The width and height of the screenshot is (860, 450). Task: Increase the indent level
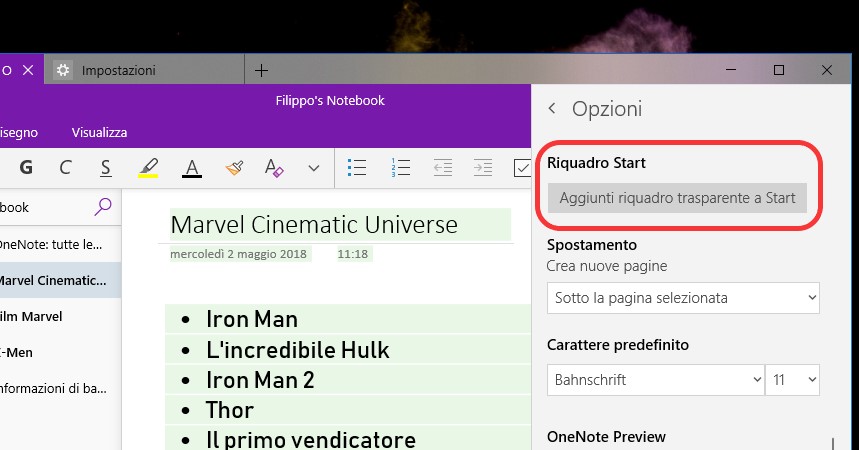coord(483,167)
